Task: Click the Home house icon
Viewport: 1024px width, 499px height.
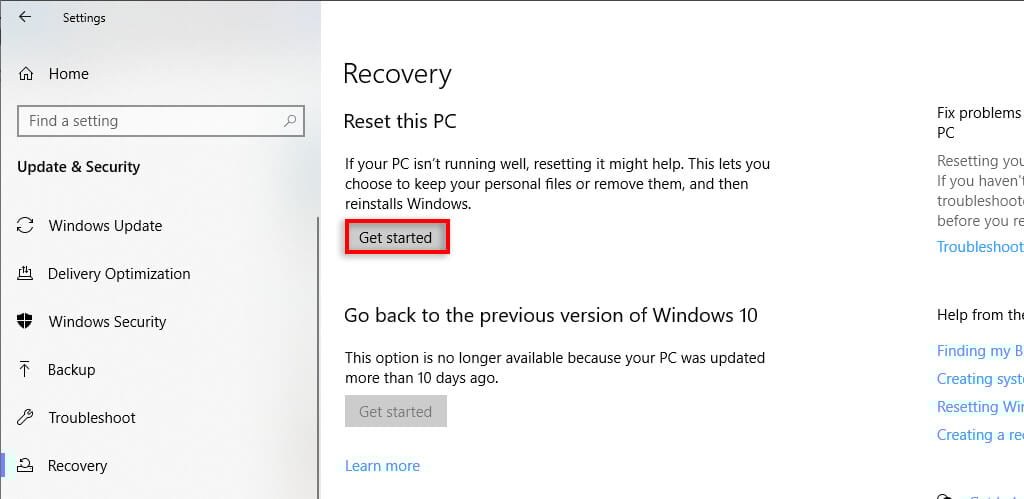Action: (x=26, y=74)
